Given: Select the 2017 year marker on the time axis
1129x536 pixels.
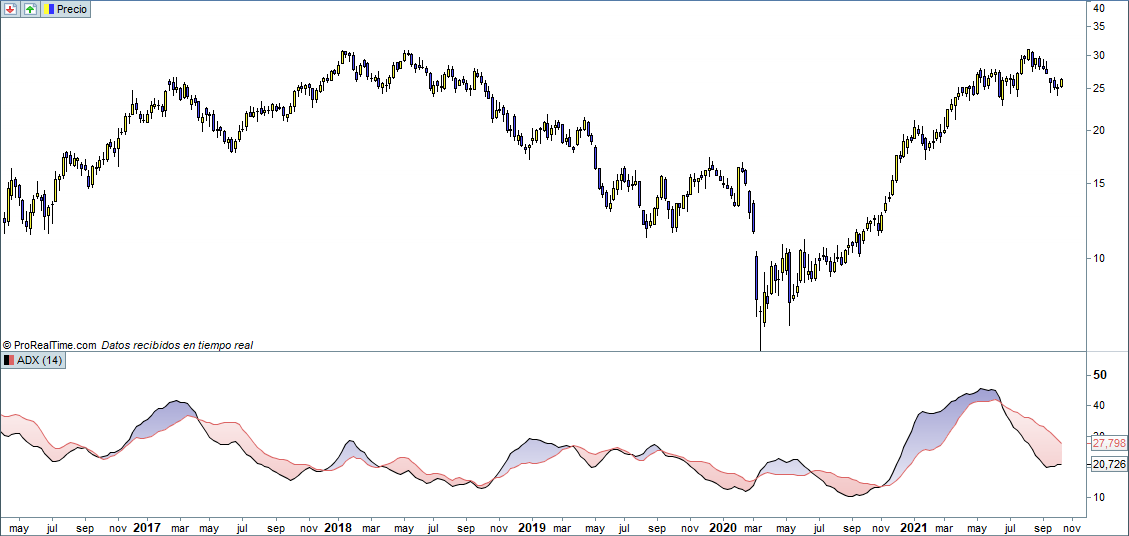Looking at the screenshot, I should [147, 526].
